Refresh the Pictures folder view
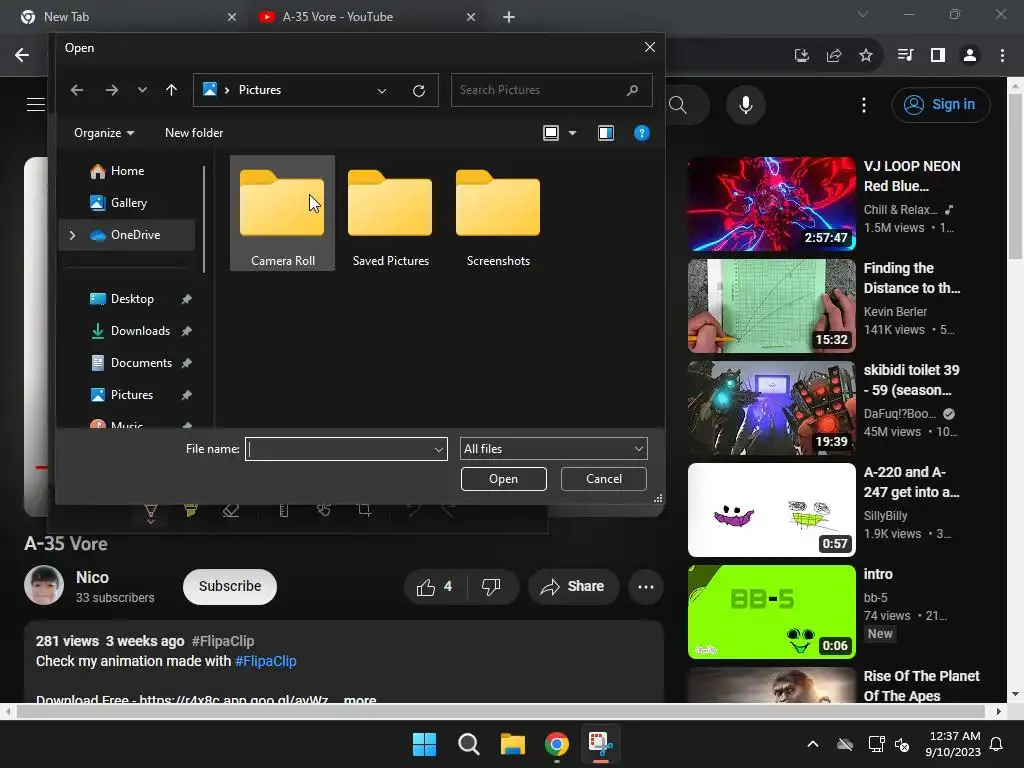The height and width of the screenshot is (768, 1024). point(419,91)
